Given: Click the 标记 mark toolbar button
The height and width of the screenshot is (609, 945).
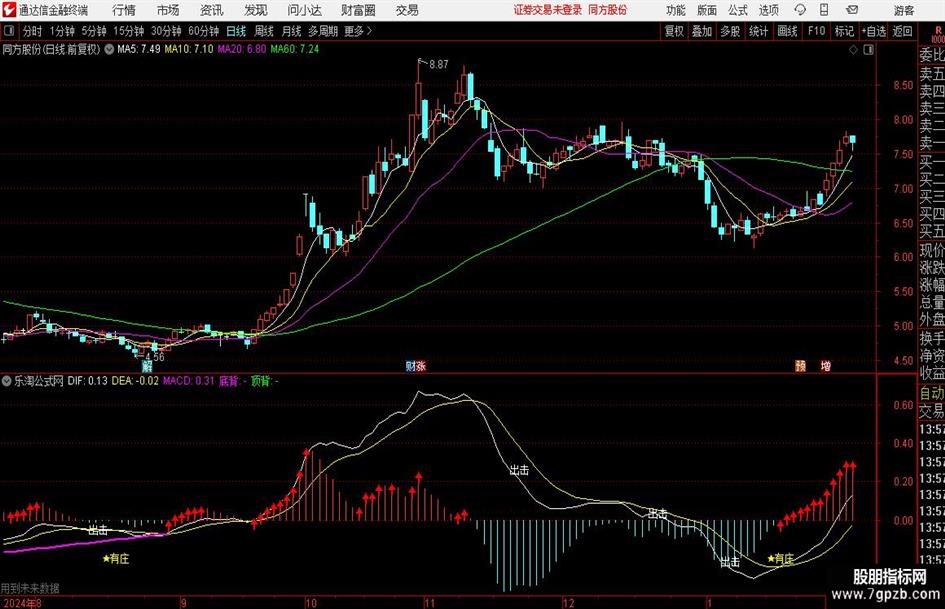Looking at the screenshot, I should click(x=844, y=31).
